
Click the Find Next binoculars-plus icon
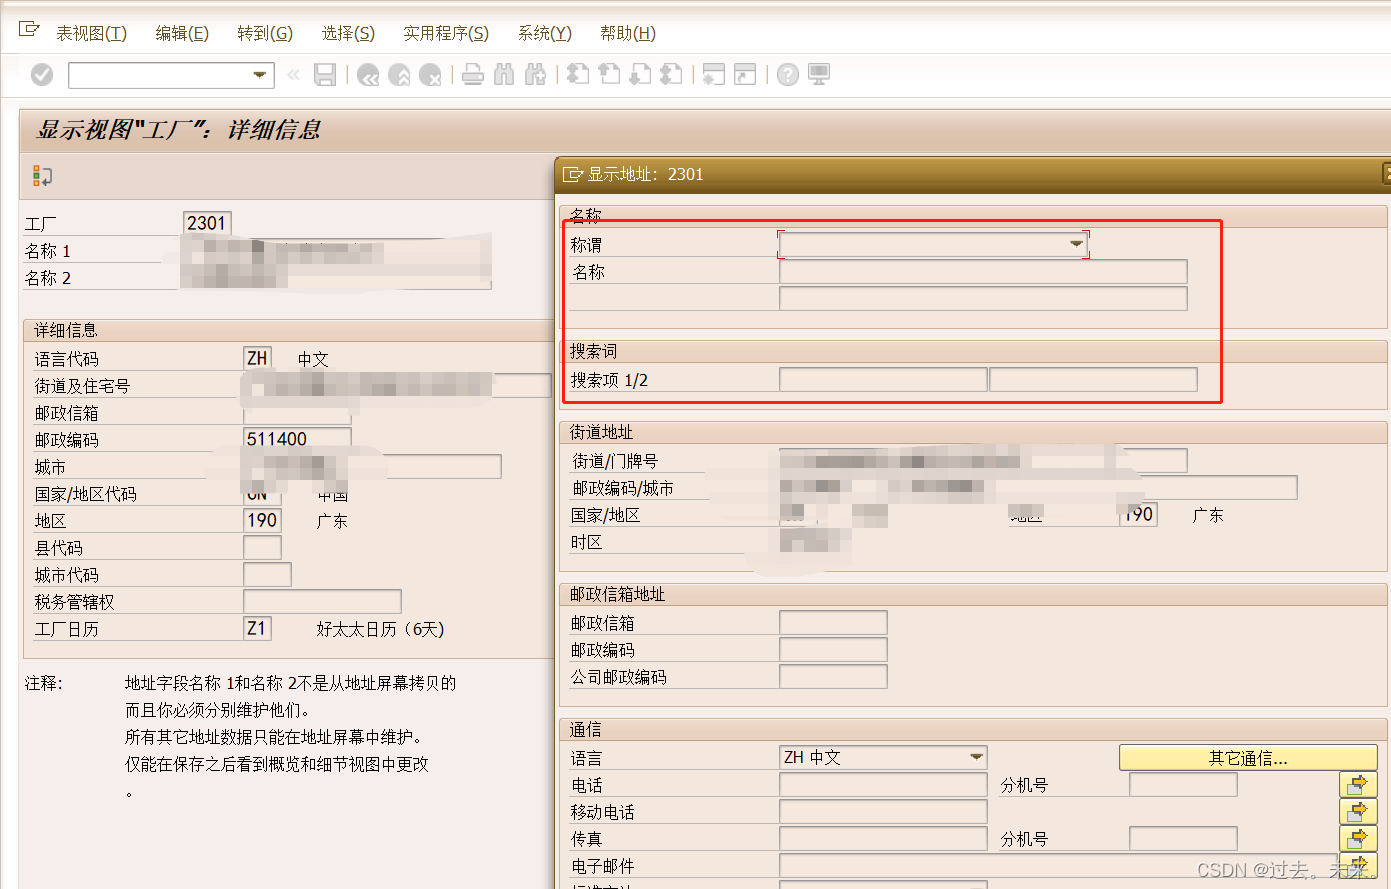click(x=535, y=74)
